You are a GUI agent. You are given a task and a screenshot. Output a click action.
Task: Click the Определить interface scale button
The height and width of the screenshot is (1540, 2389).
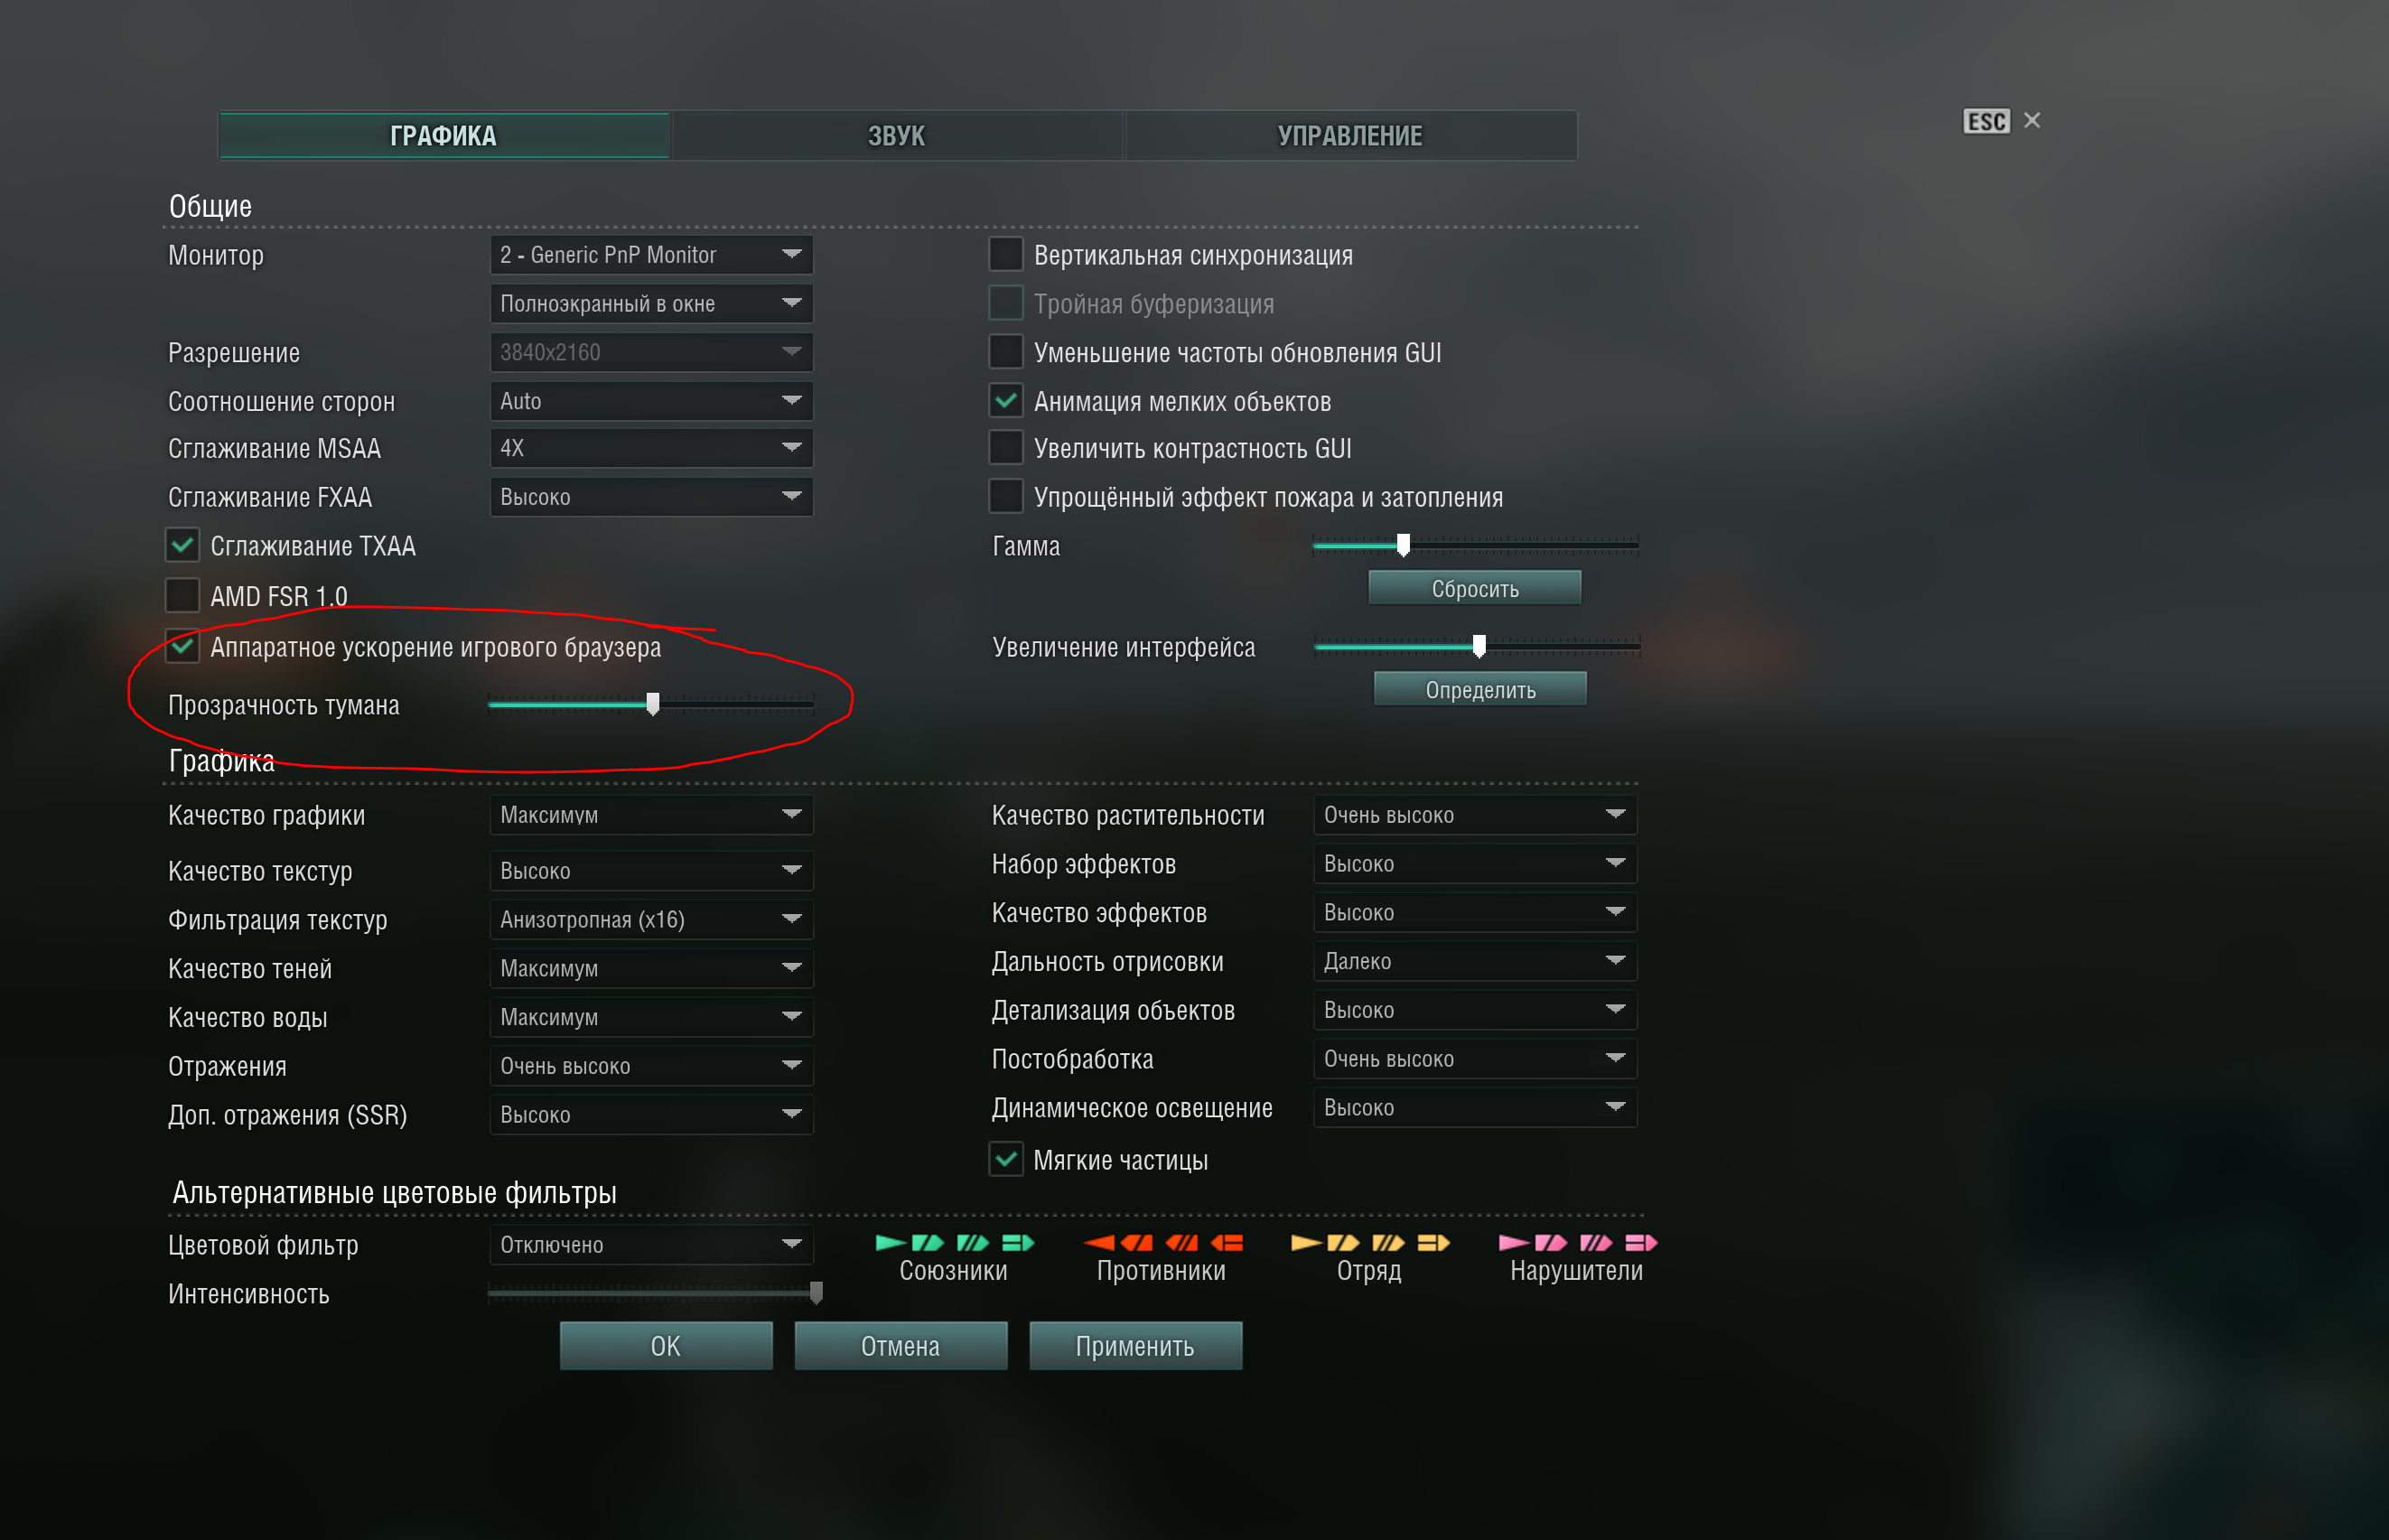pos(1481,689)
